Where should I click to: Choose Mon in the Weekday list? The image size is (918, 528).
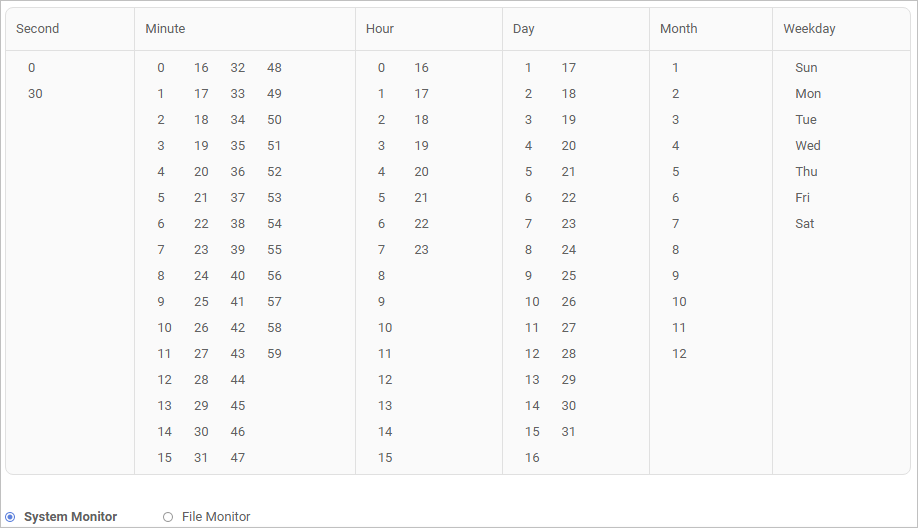808,94
